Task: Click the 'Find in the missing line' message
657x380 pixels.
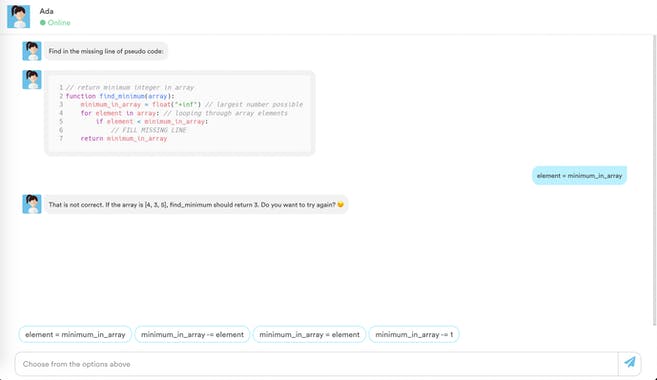Action: (106, 51)
